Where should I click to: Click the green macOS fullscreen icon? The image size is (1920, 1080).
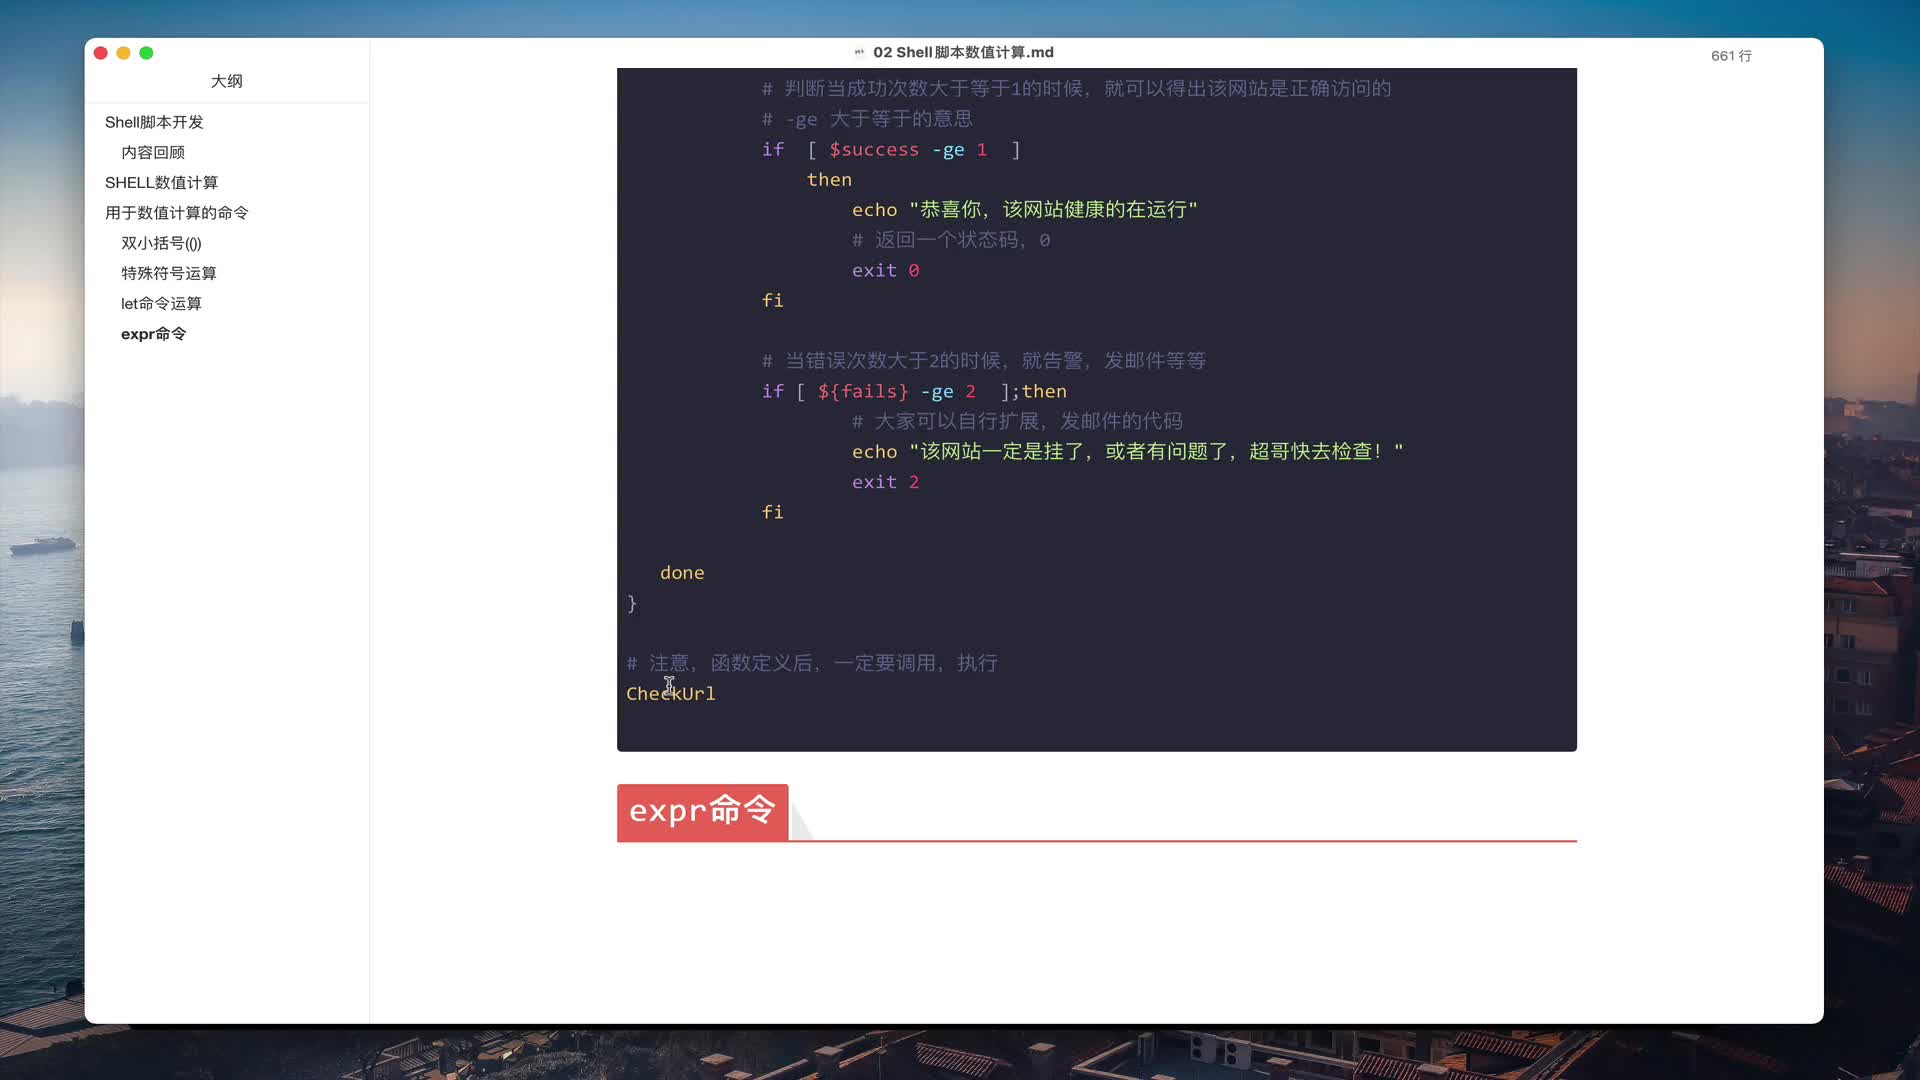[x=145, y=53]
